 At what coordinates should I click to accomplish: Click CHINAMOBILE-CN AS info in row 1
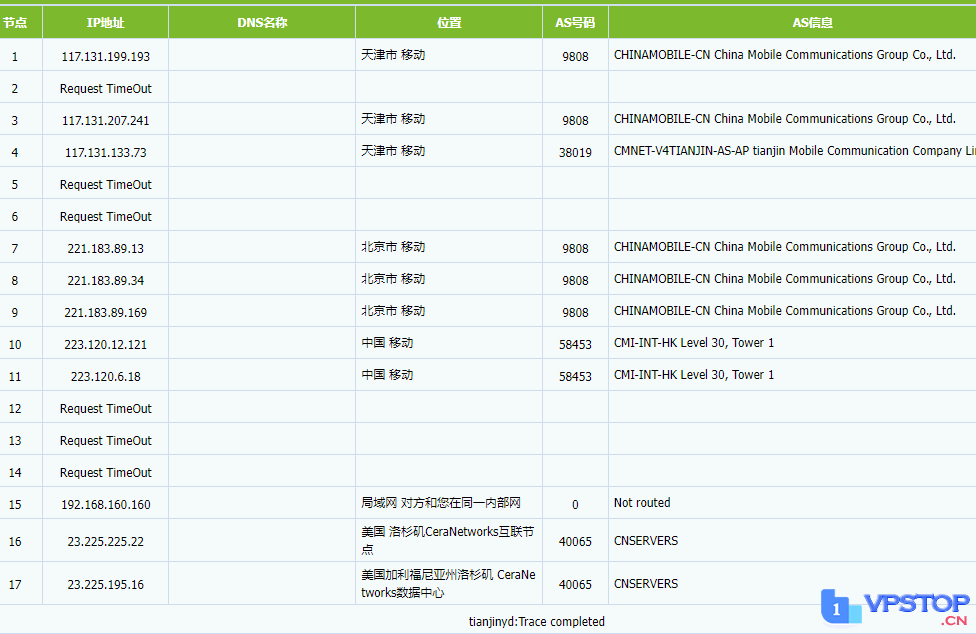784,55
